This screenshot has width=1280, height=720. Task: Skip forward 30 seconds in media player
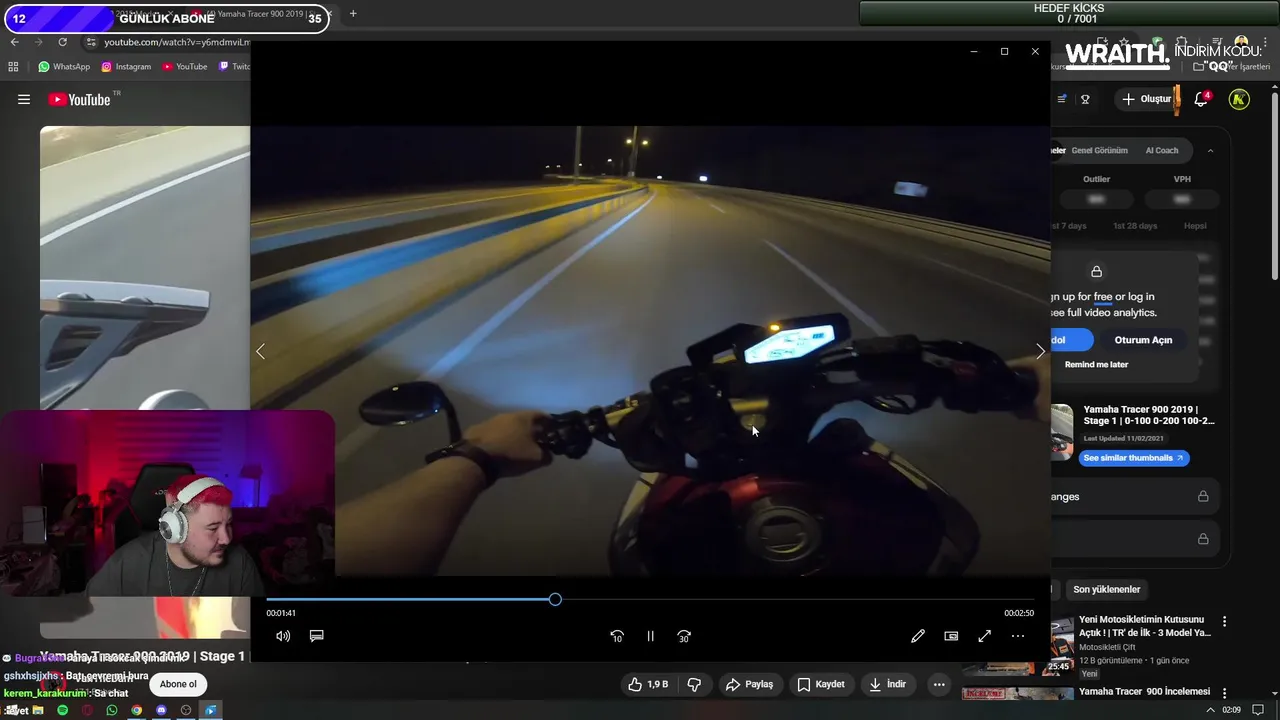coord(684,636)
